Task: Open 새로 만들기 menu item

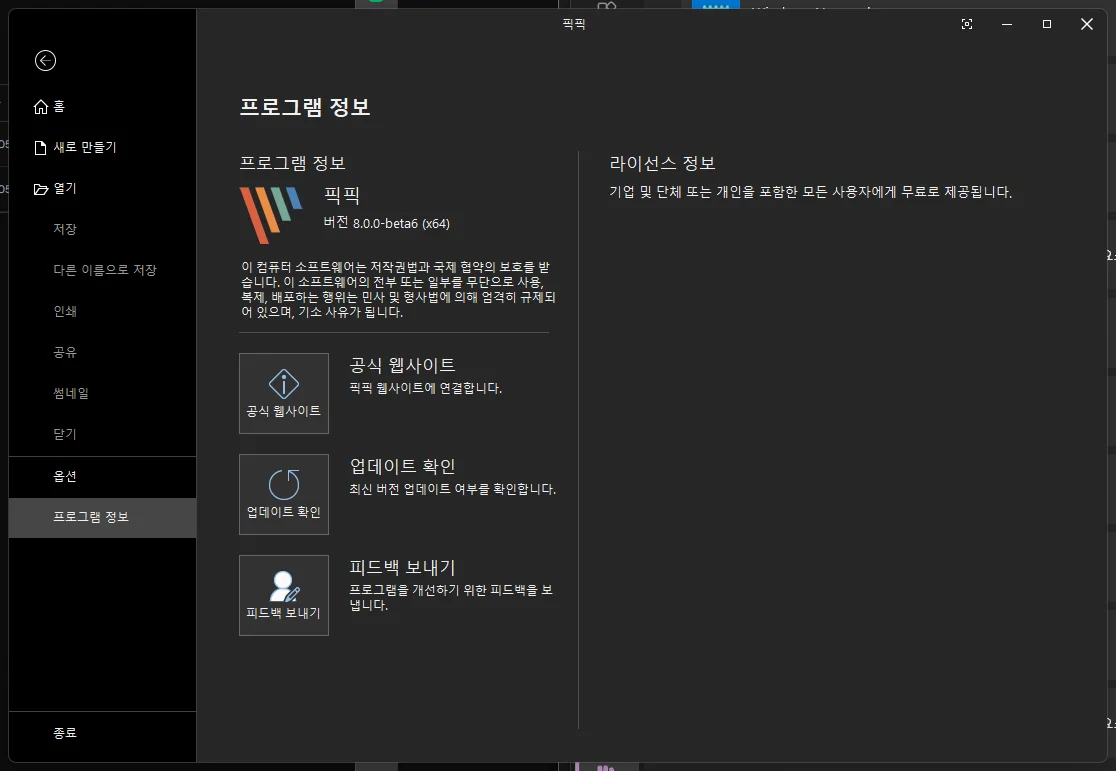Action: pyautogui.click(x=102, y=147)
